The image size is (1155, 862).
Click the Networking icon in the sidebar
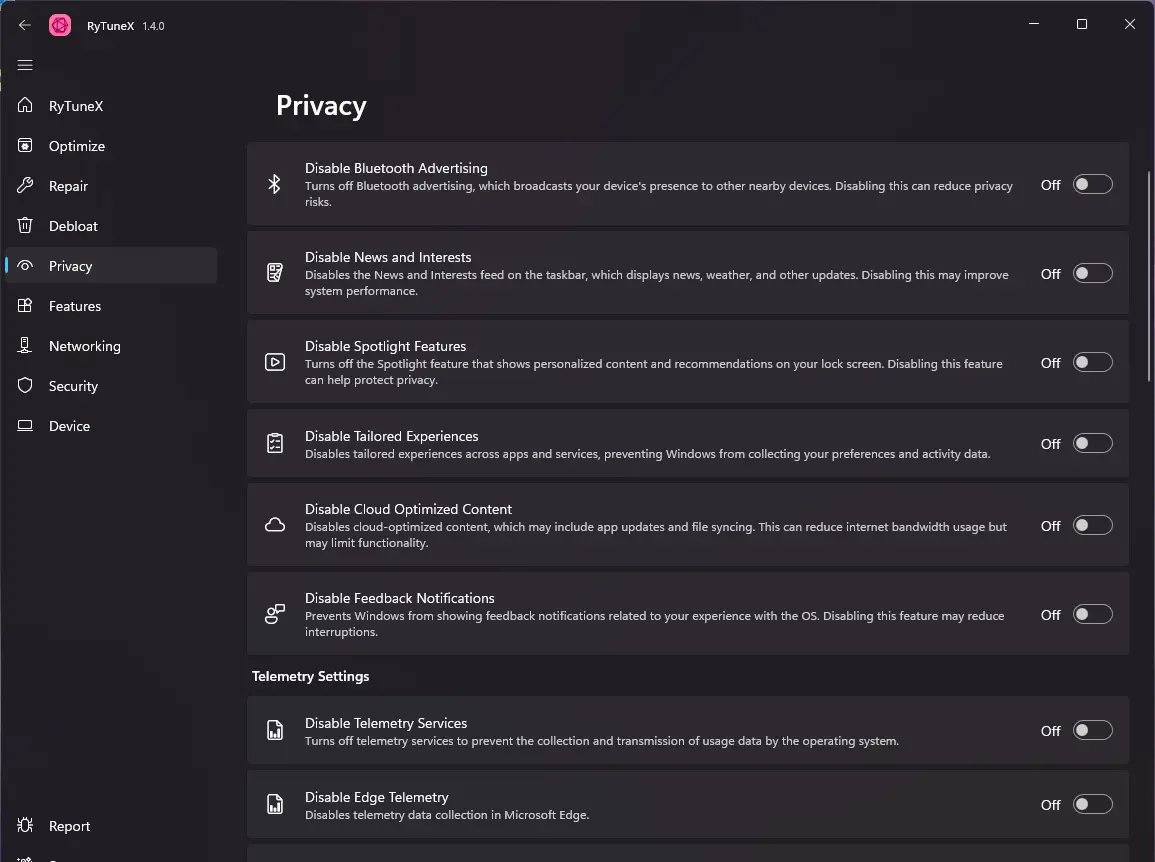tap(25, 345)
